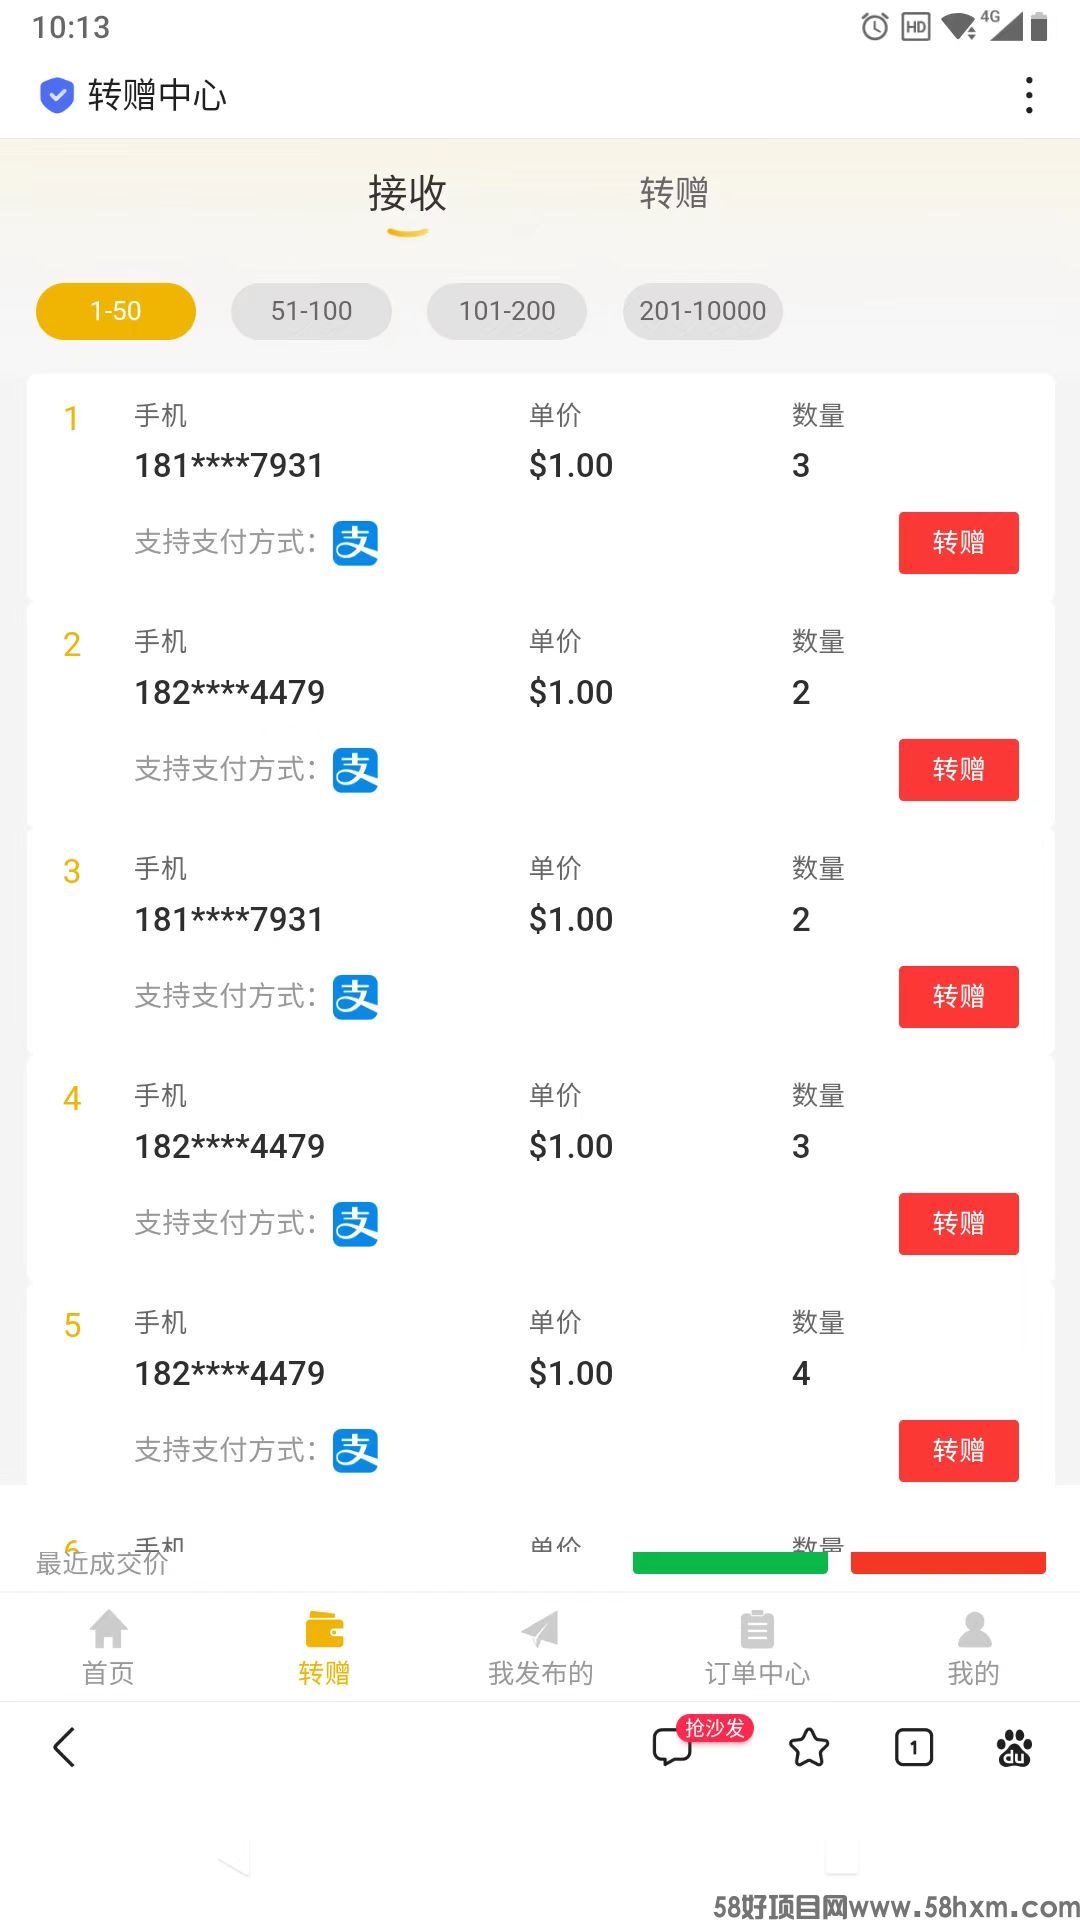Tap Alipay icon in entry 3
This screenshot has width=1080, height=1920.
coord(356,997)
